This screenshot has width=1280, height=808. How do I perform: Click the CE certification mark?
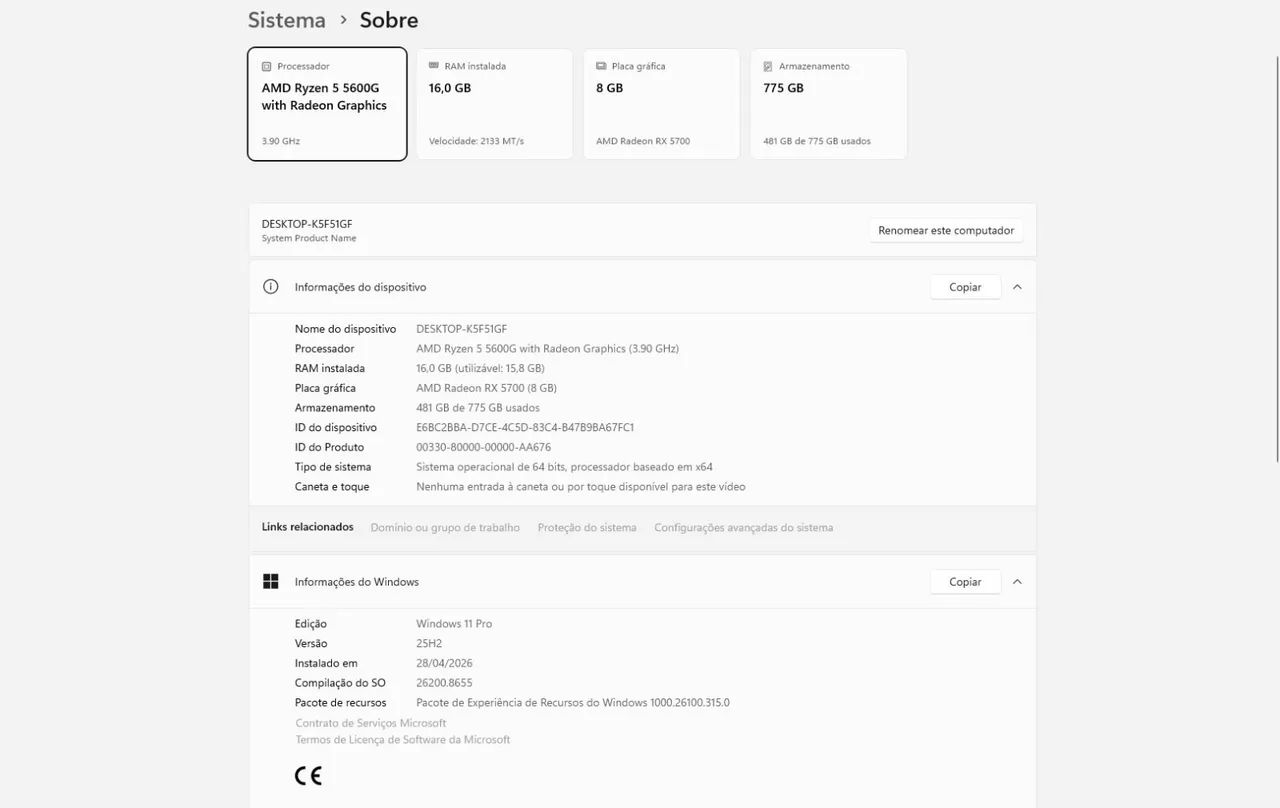[308, 775]
